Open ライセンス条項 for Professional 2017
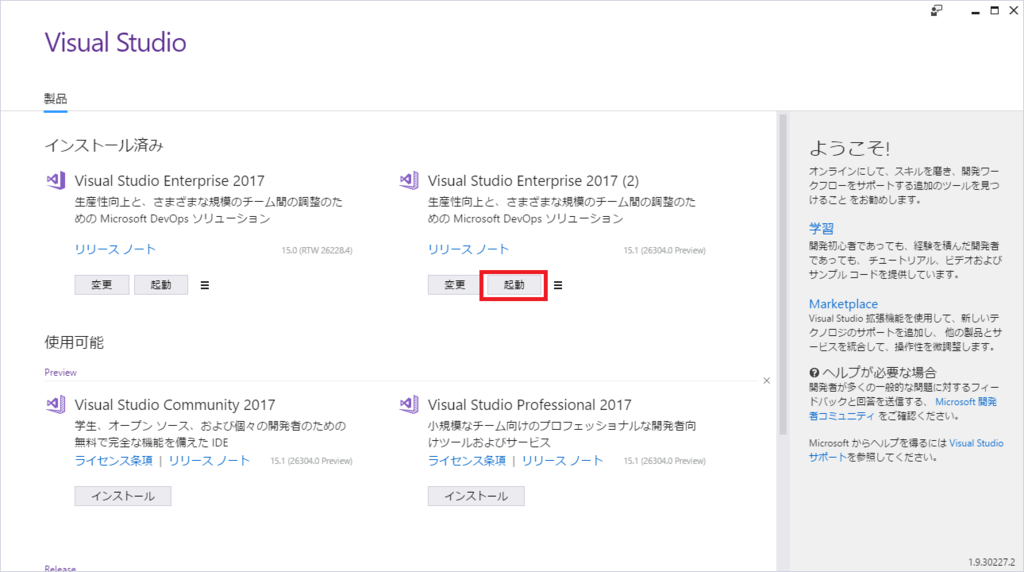Screen dimensions: 1024x572 point(467,461)
